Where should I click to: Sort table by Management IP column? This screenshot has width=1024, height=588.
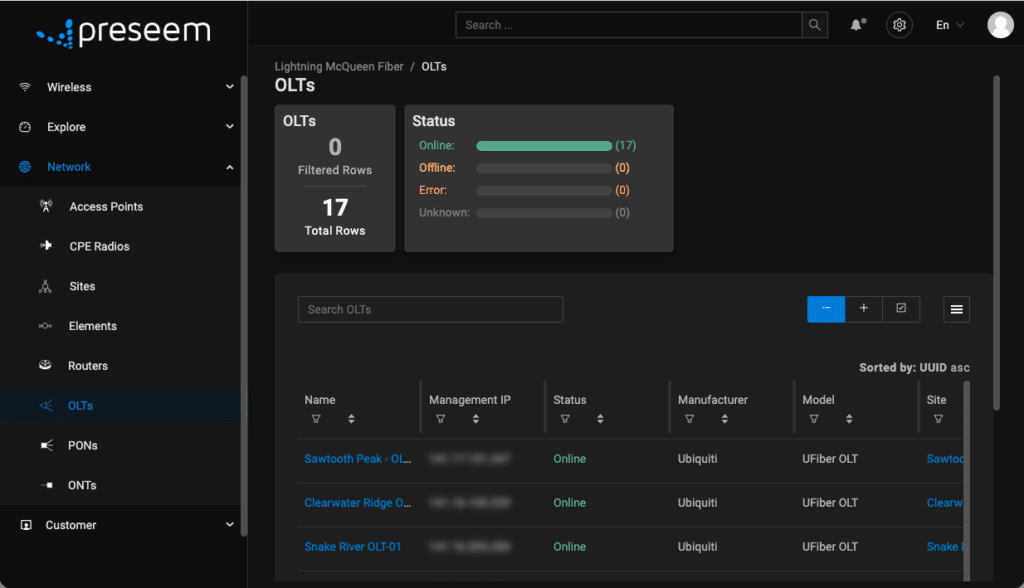pyautogui.click(x=476, y=419)
